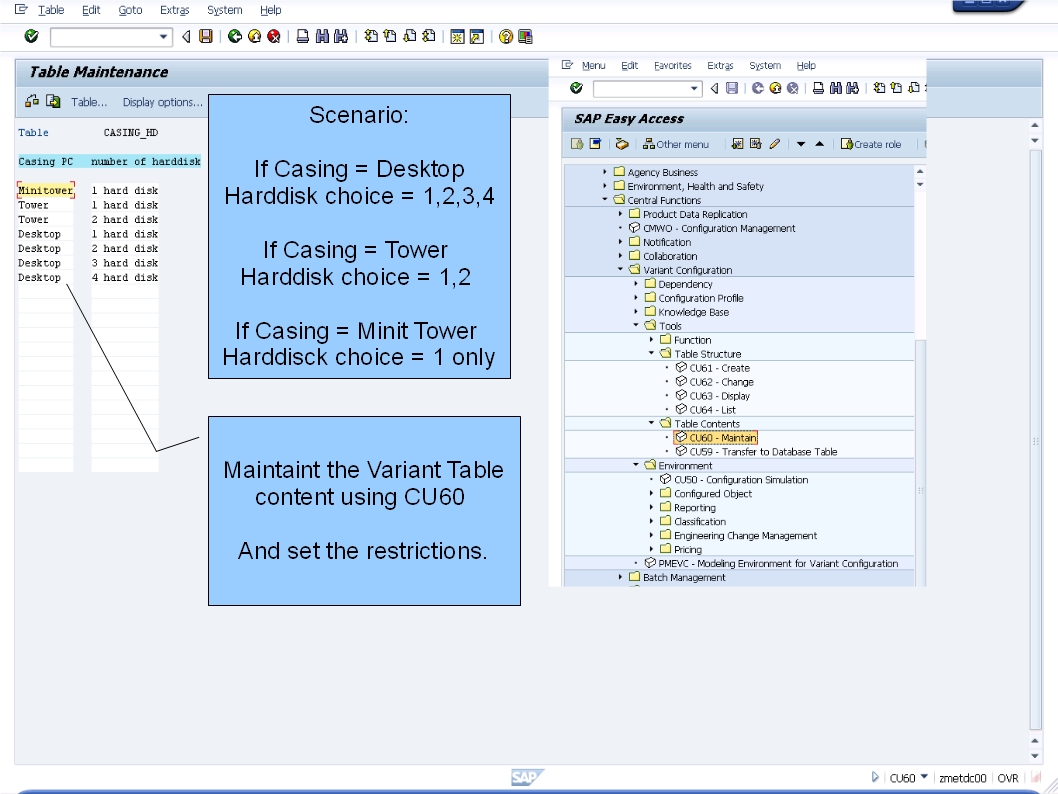Open CU60 dropdown in status bar
Image resolution: width=1058 pixels, height=794 pixels.
(x=924, y=776)
